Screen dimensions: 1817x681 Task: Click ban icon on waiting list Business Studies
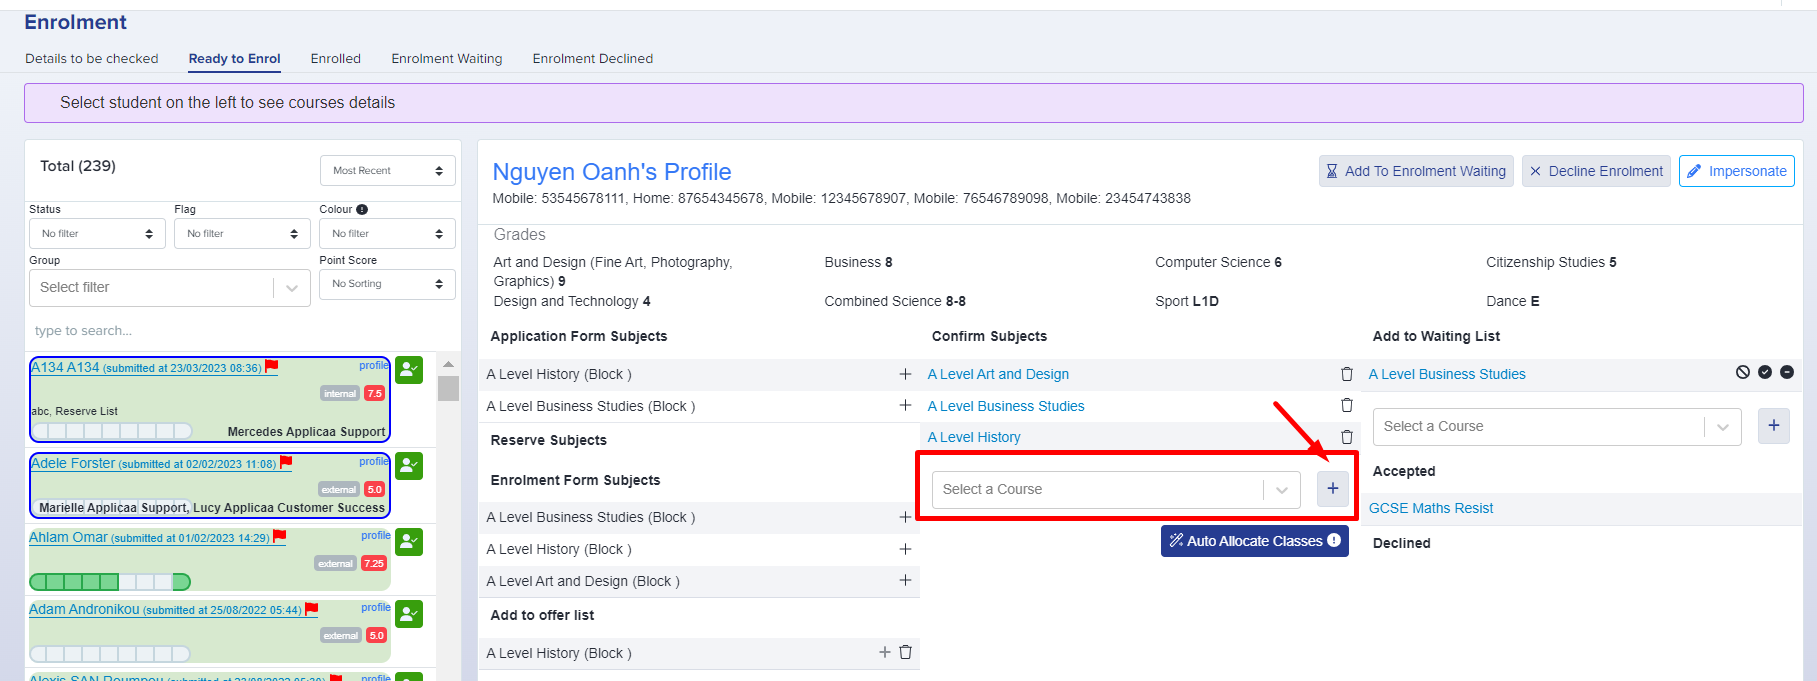point(1743,372)
